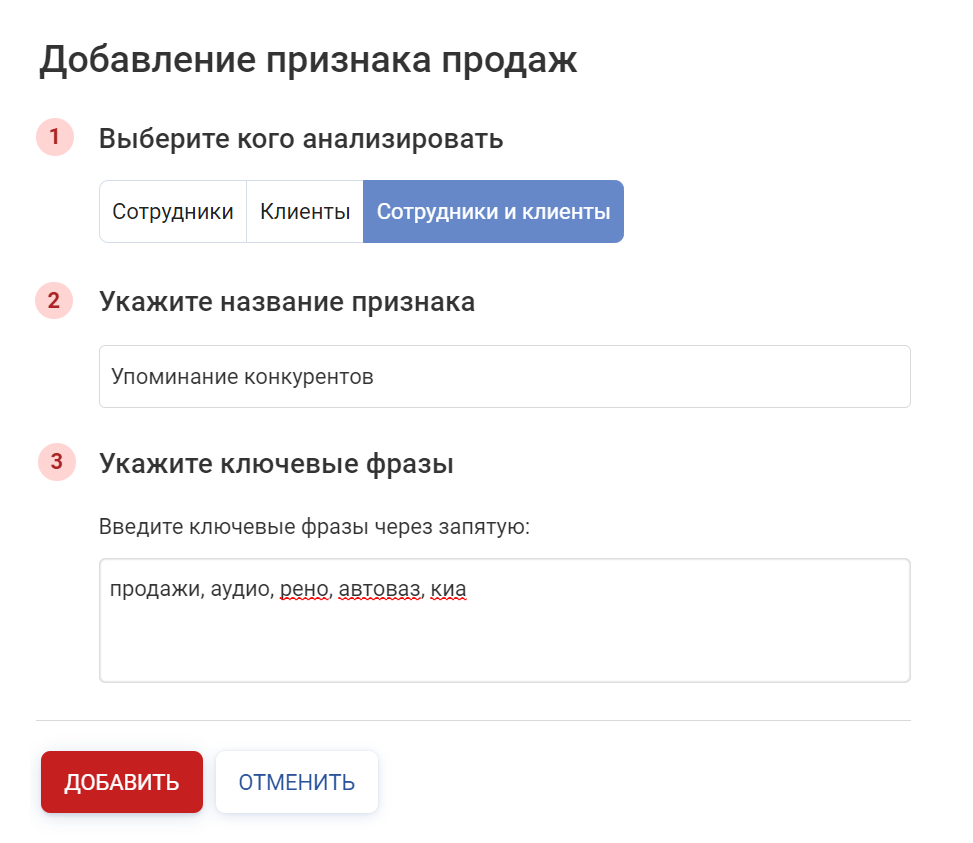Click the red step 1 number badge
Screen dimensions: 973x843
pos(55,137)
